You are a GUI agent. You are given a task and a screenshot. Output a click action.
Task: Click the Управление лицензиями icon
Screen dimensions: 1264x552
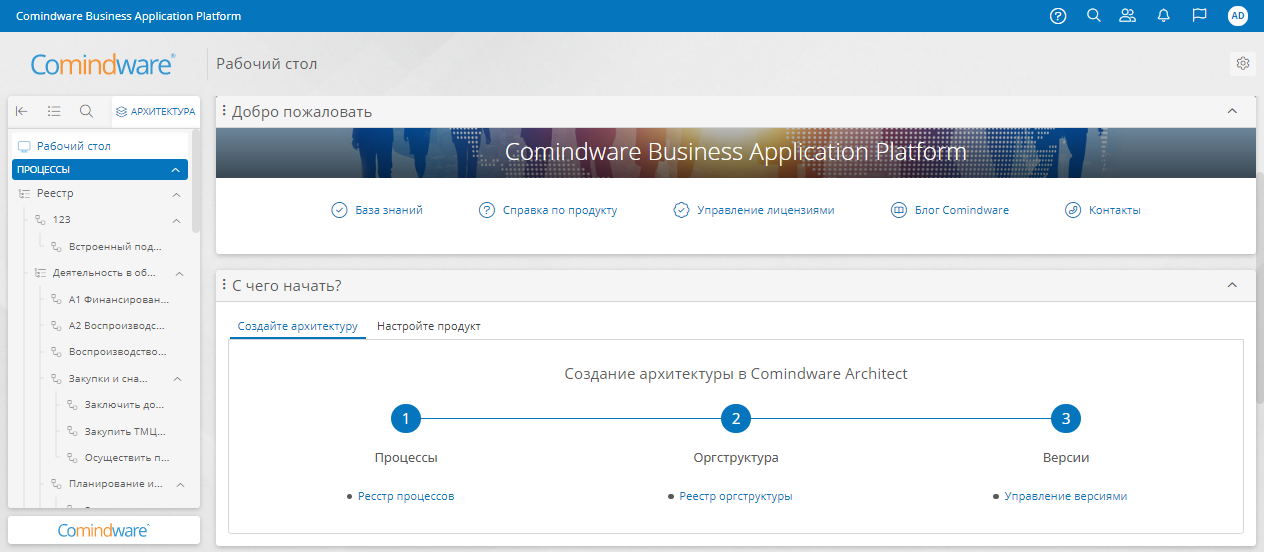pos(681,210)
